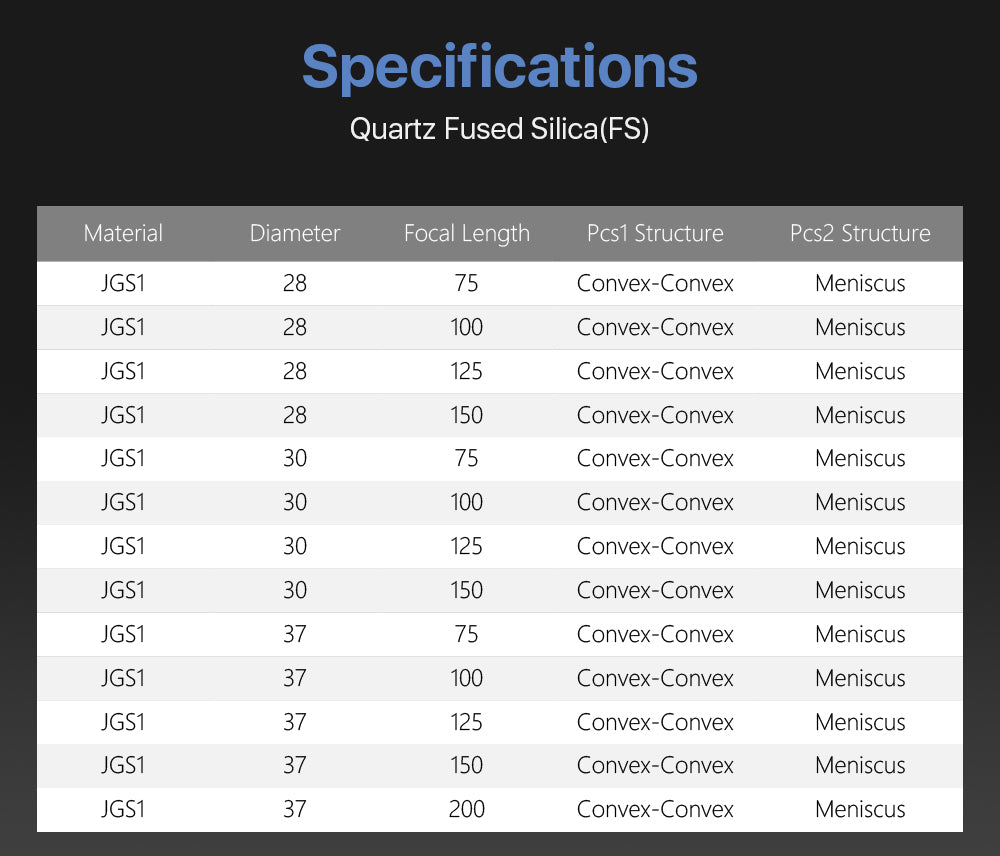
Task: Click the Quartz Fused Silica(FS) subtitle
Action: [499, 129]
